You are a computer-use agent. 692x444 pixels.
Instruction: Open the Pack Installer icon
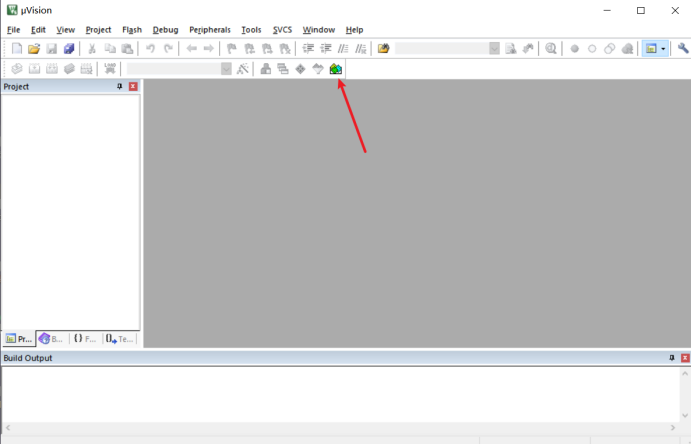tap(336, 69)
